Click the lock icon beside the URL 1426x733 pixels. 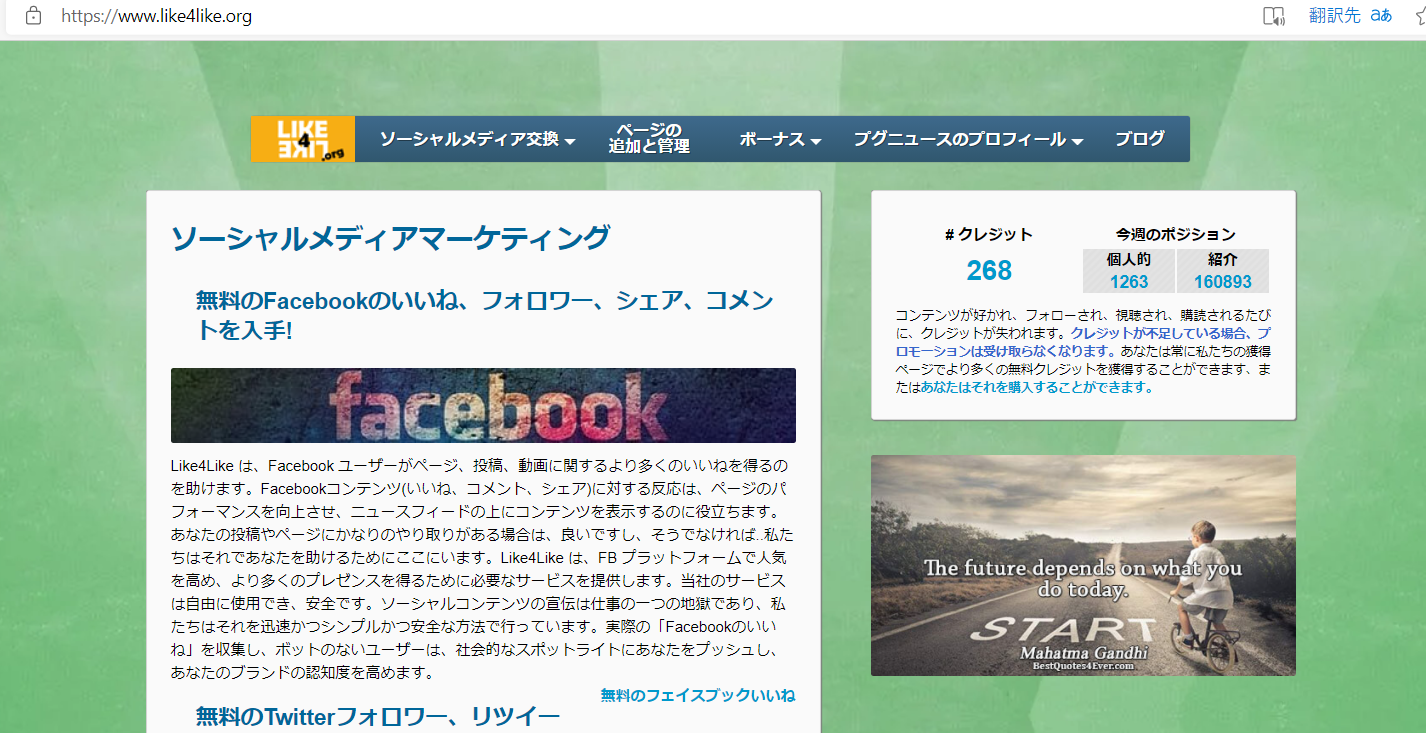[33, 16]
